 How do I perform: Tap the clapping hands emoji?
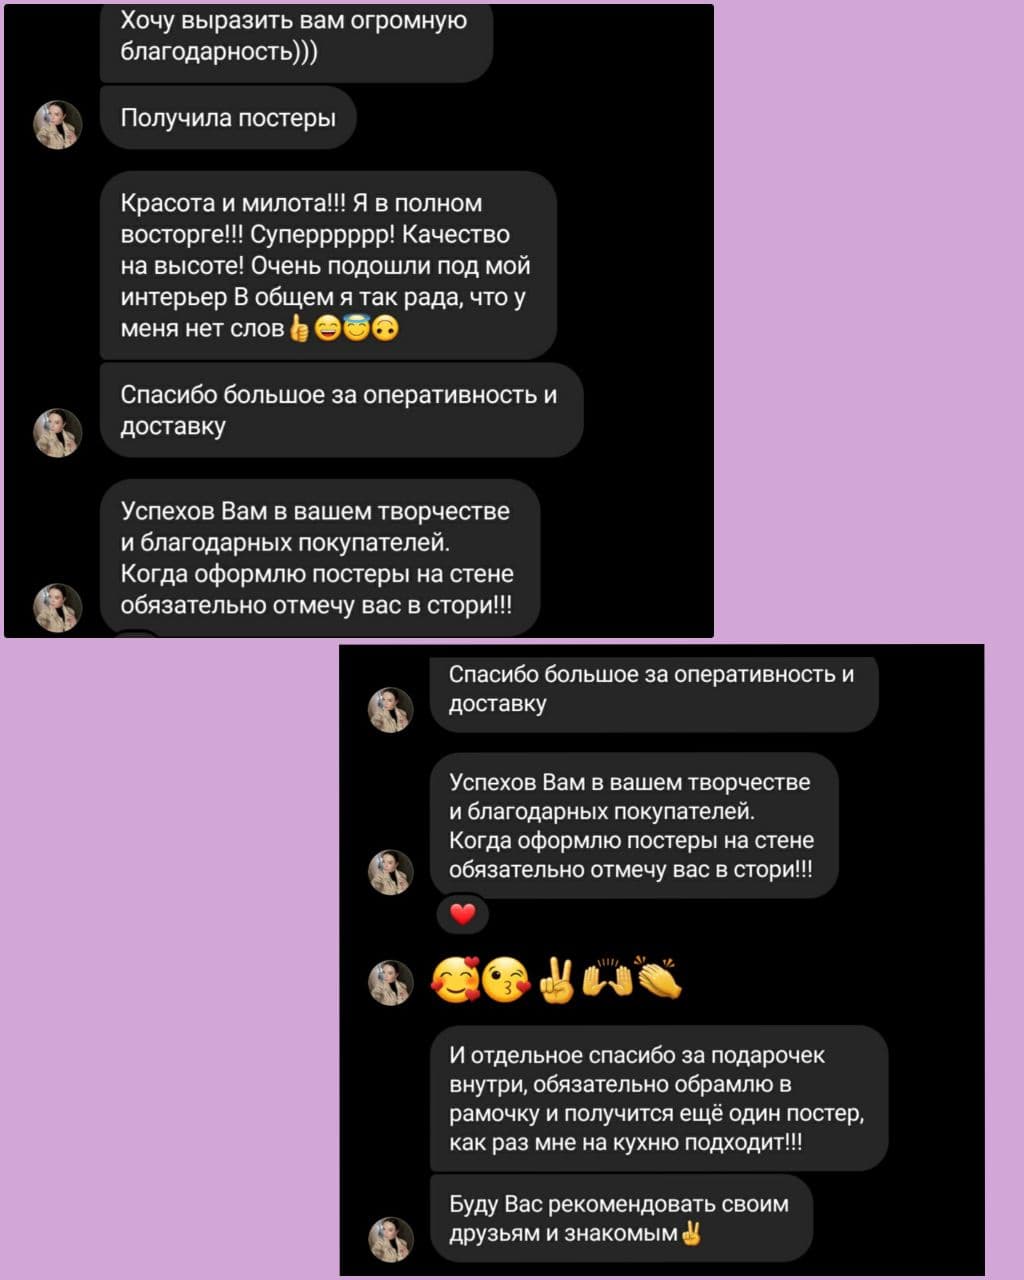pos(659,980)
